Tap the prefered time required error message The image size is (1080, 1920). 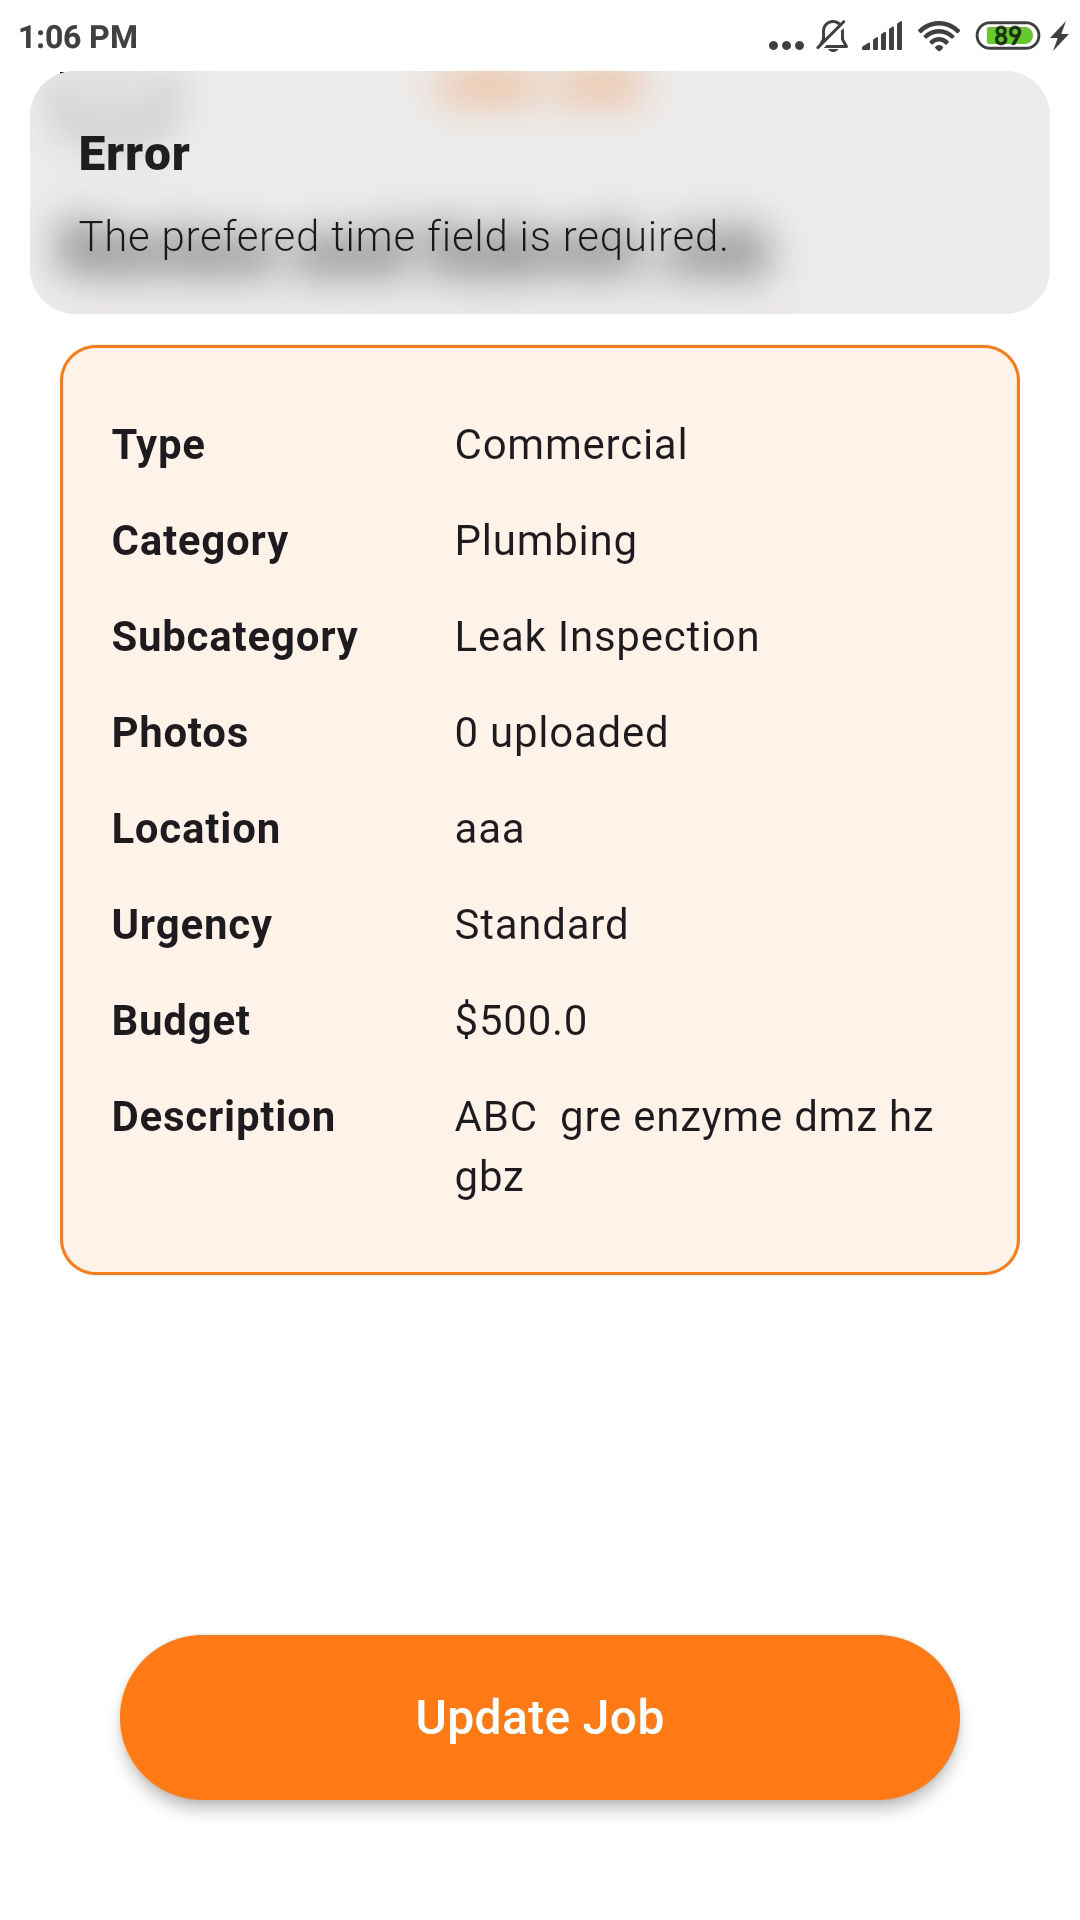403,237
